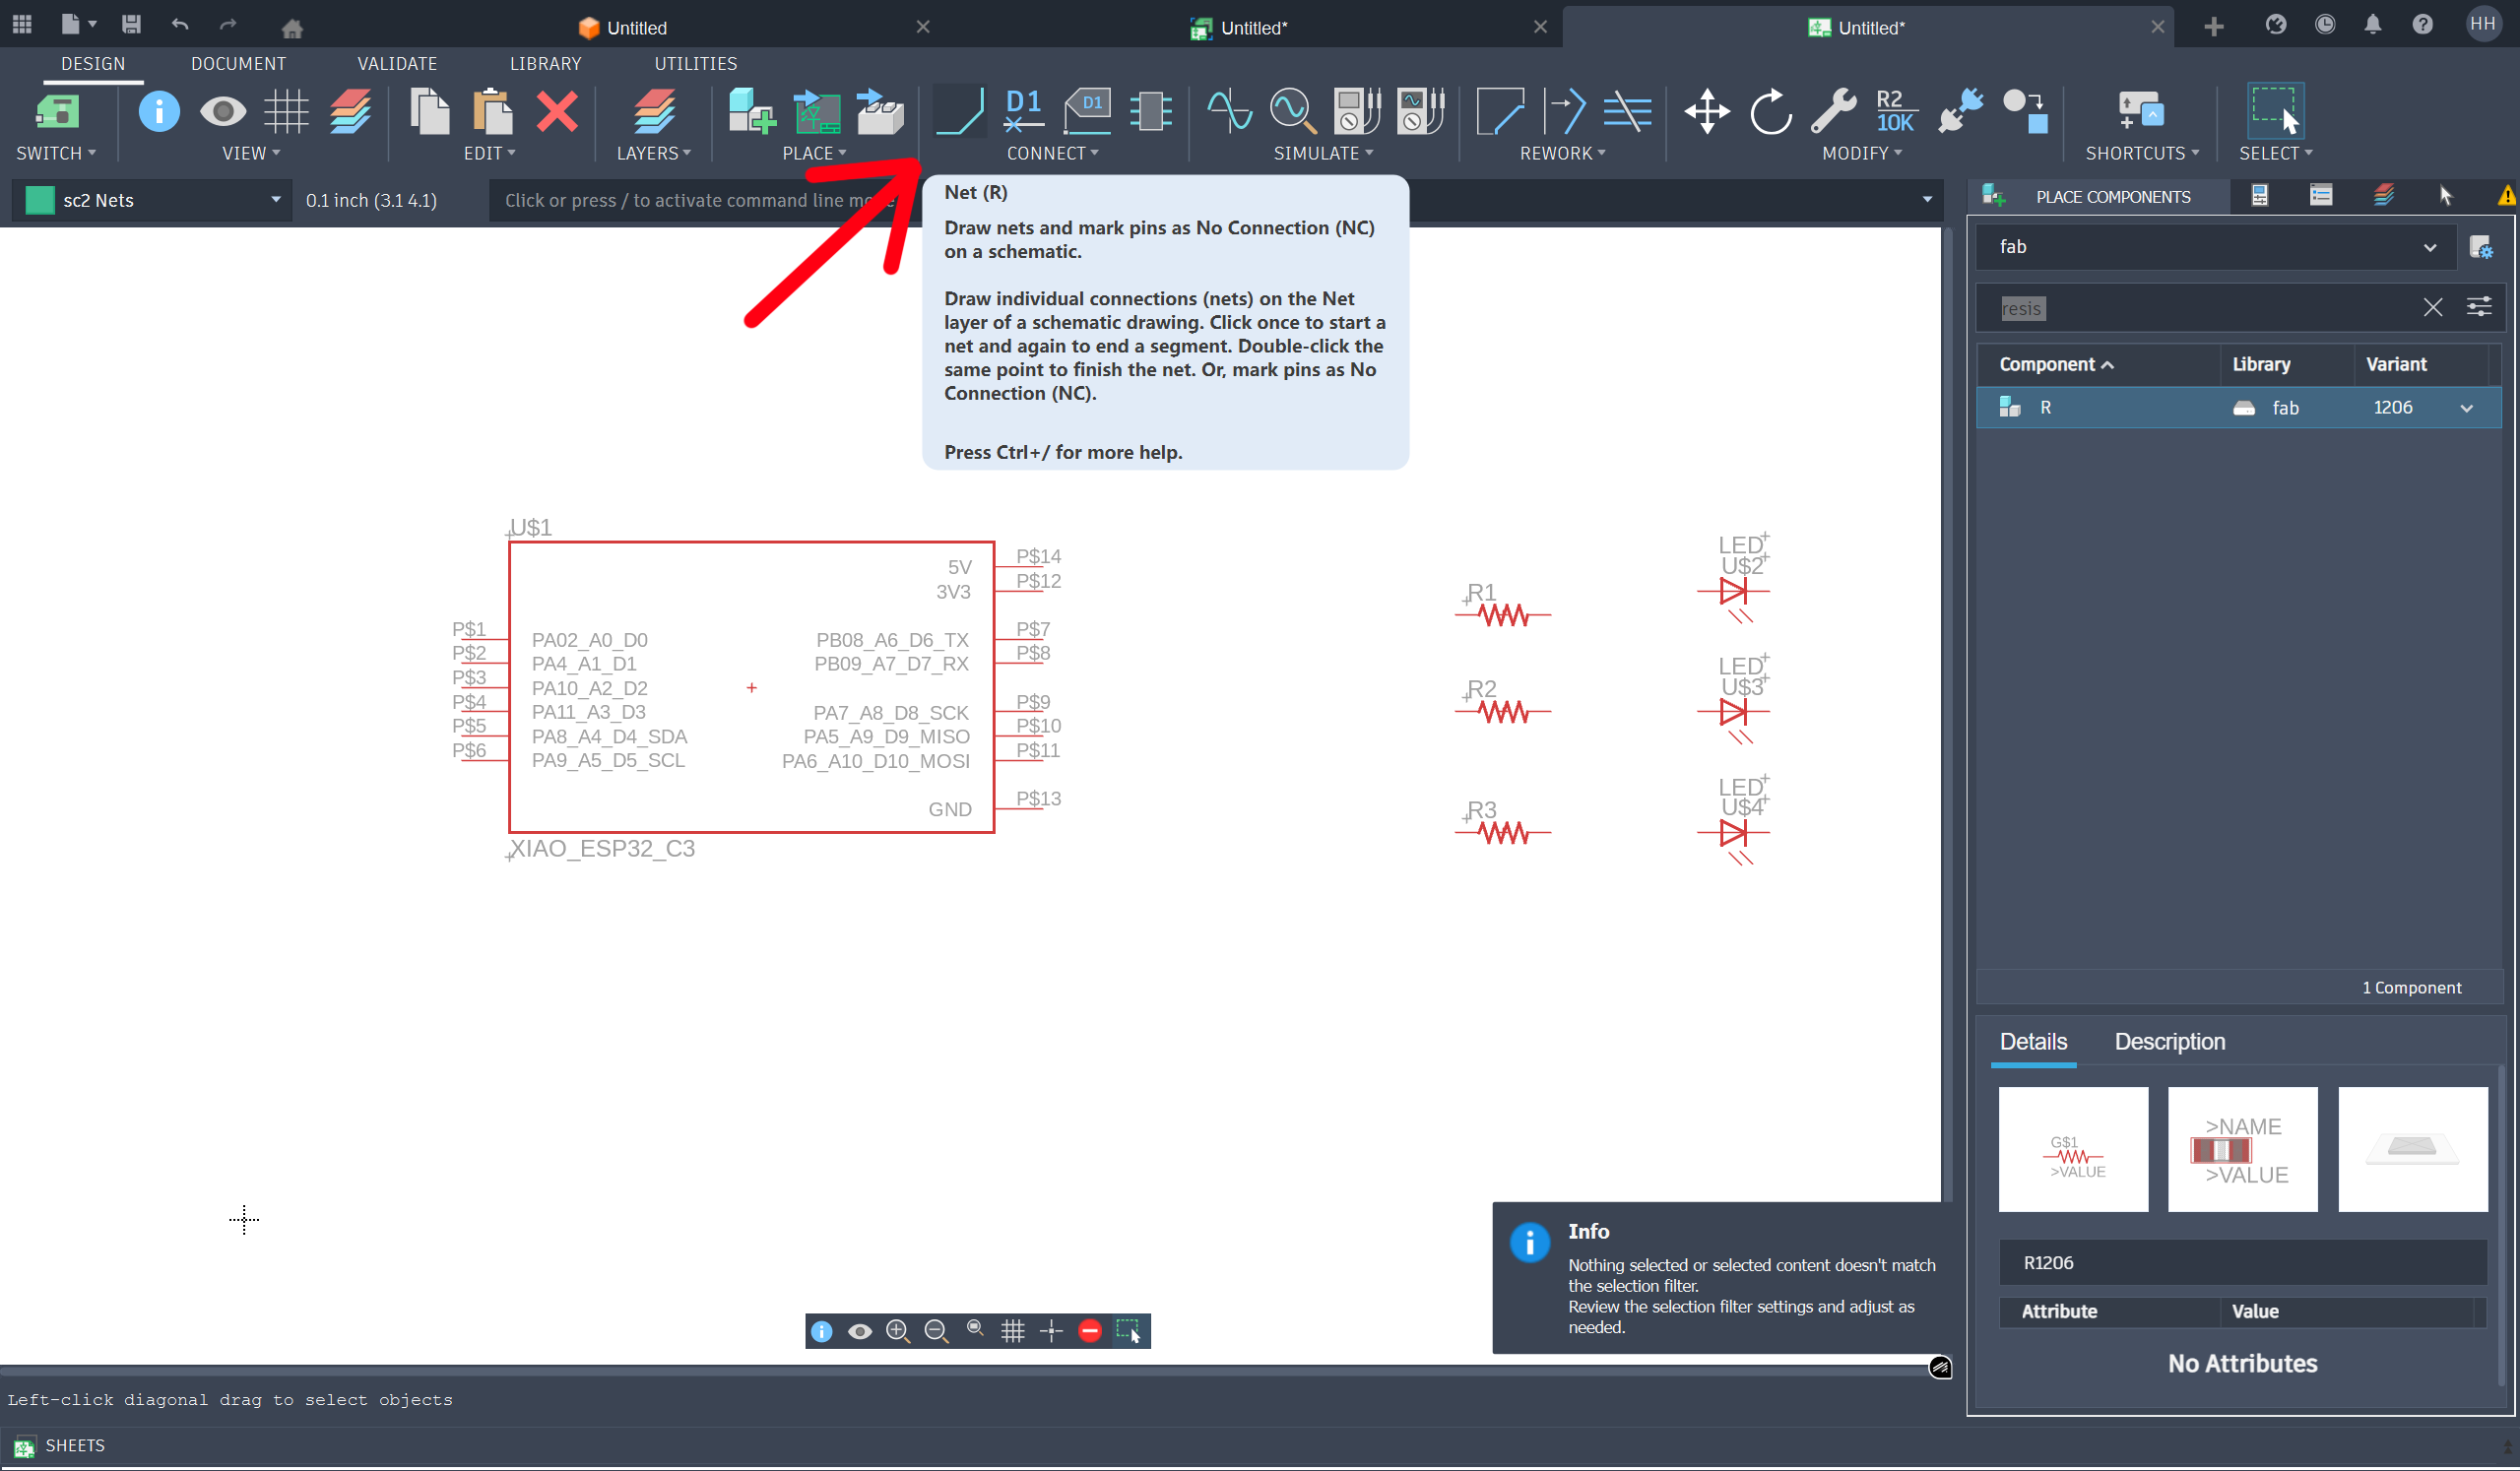Viewport: 2520px width, 1471px height.
Task: Open the sc2 Nets layer dropdown
Action: 275,200
